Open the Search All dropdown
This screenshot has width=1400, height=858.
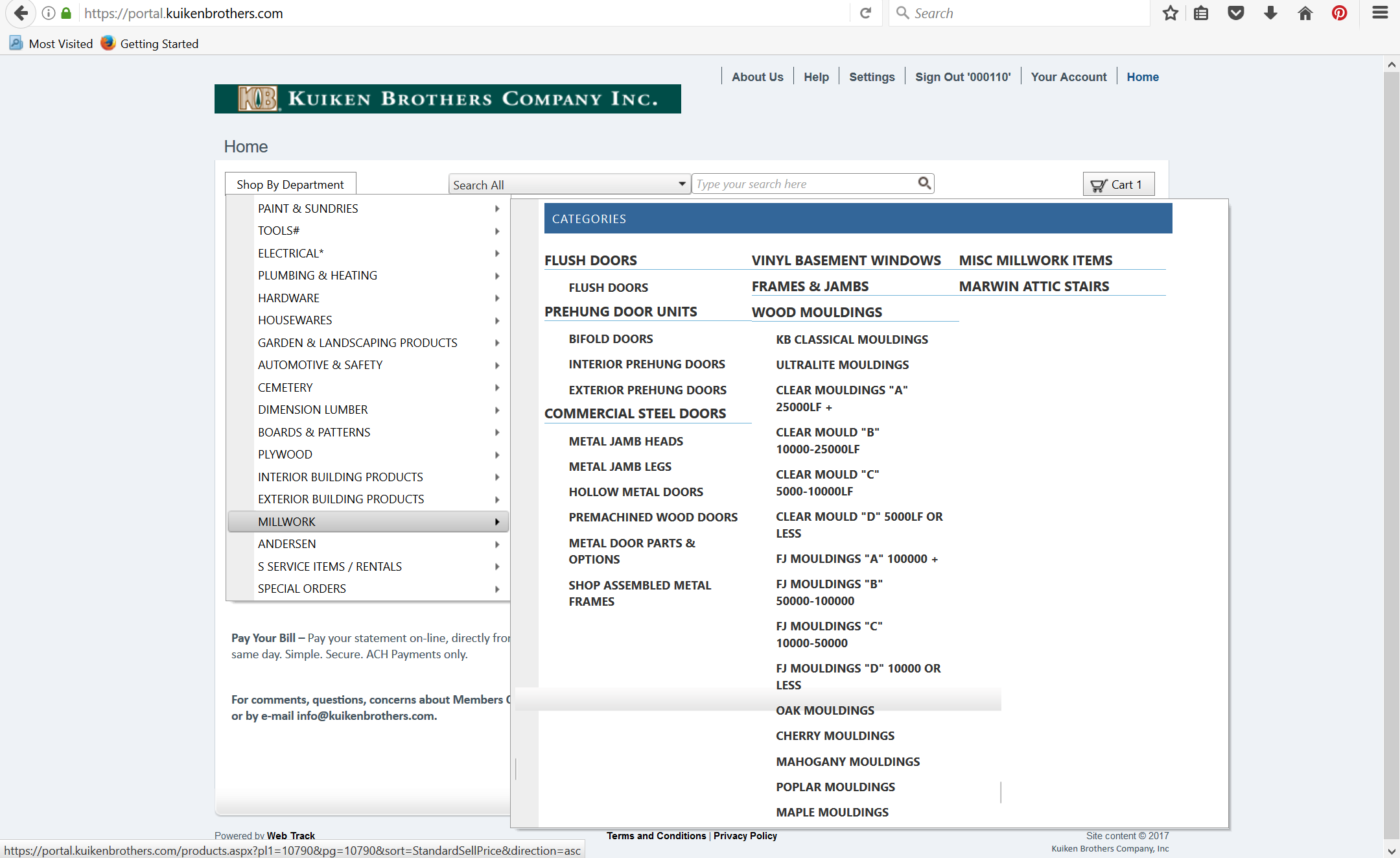click(569, 184)
